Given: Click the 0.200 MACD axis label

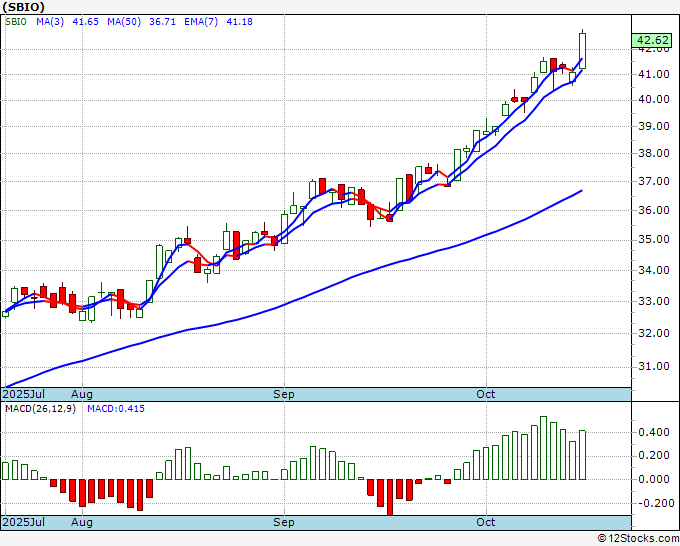Looking at the screenshot, I should [x=654, y=456].
